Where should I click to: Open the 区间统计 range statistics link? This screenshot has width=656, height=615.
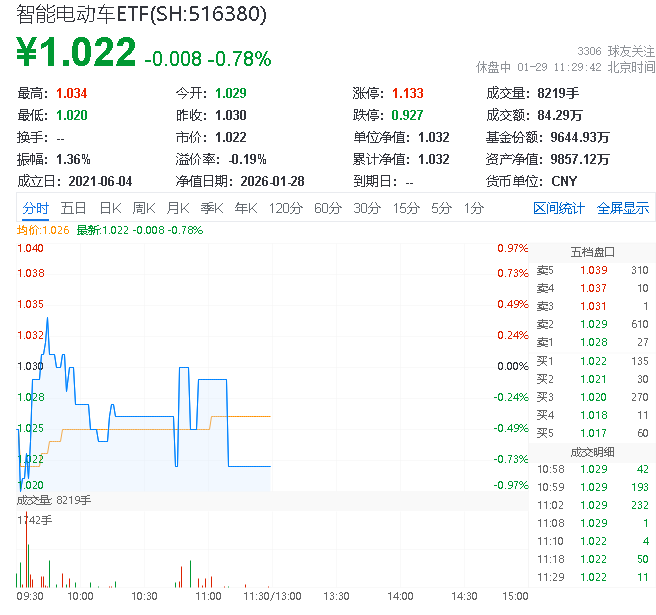coord(559,208)
